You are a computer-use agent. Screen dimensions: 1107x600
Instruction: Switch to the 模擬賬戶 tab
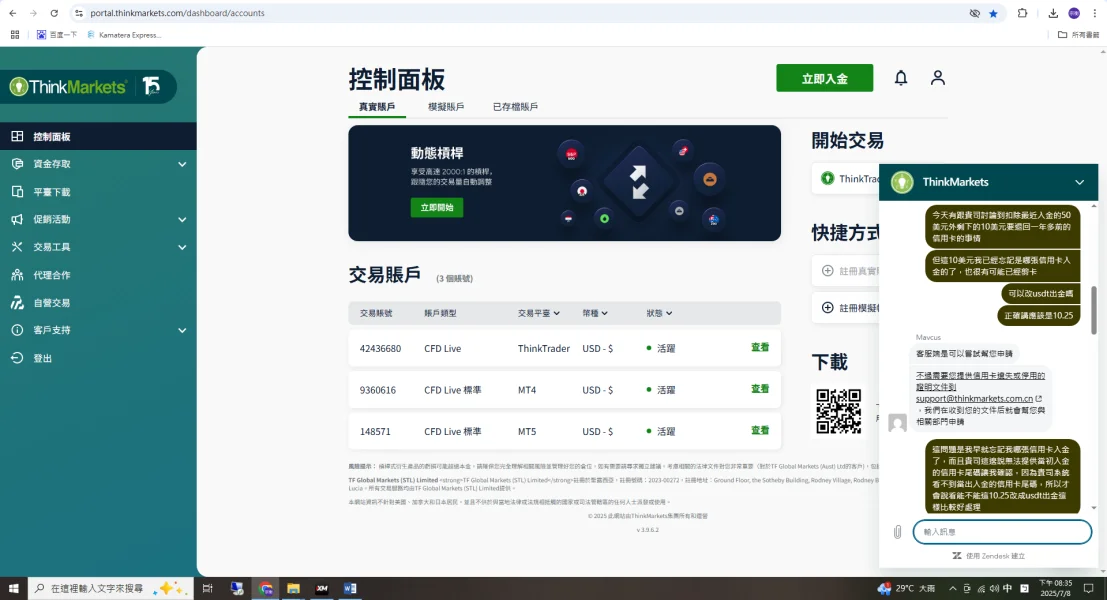(446, 107)
